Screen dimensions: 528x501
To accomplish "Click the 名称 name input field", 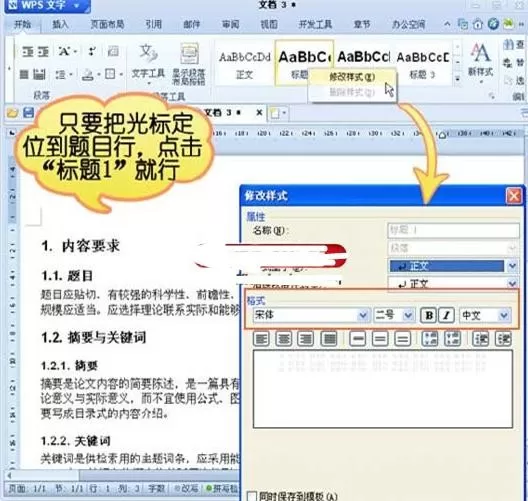I will click(x=453, y=231).
